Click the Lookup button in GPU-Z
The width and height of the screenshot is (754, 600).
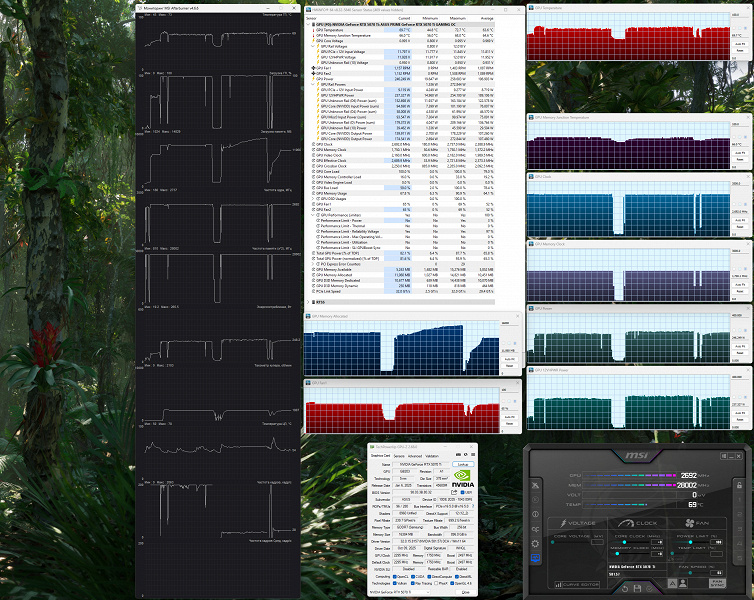(462, 465)
